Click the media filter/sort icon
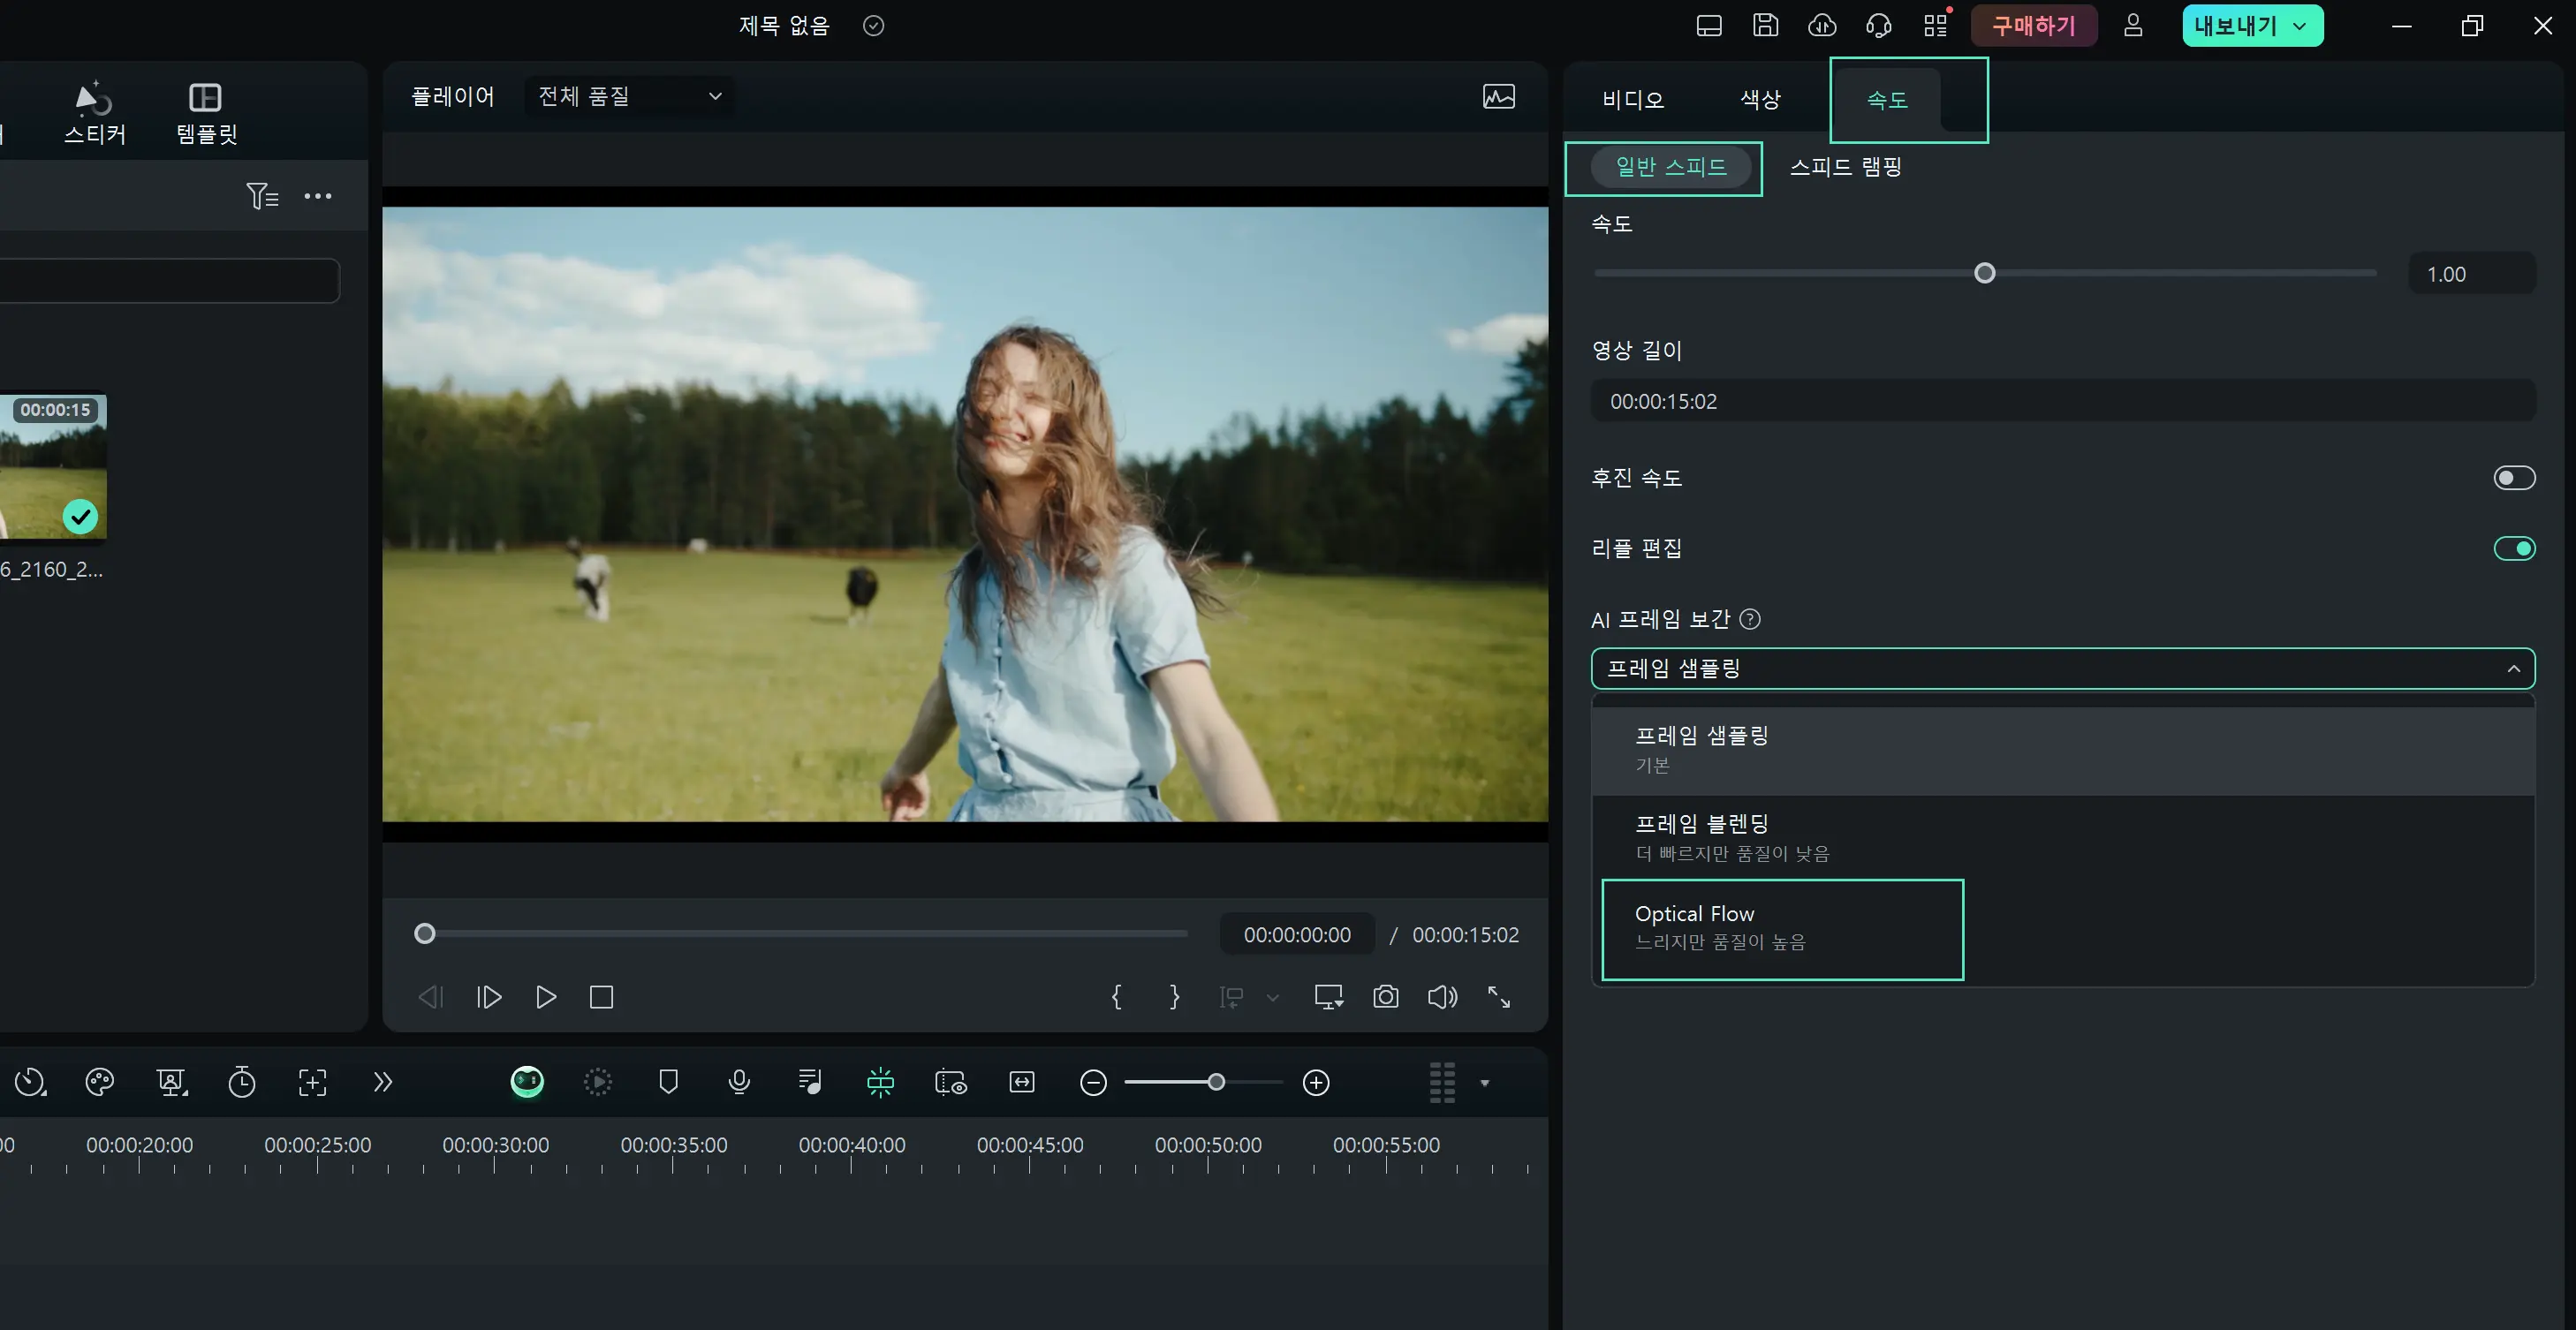 coord(262,196)
